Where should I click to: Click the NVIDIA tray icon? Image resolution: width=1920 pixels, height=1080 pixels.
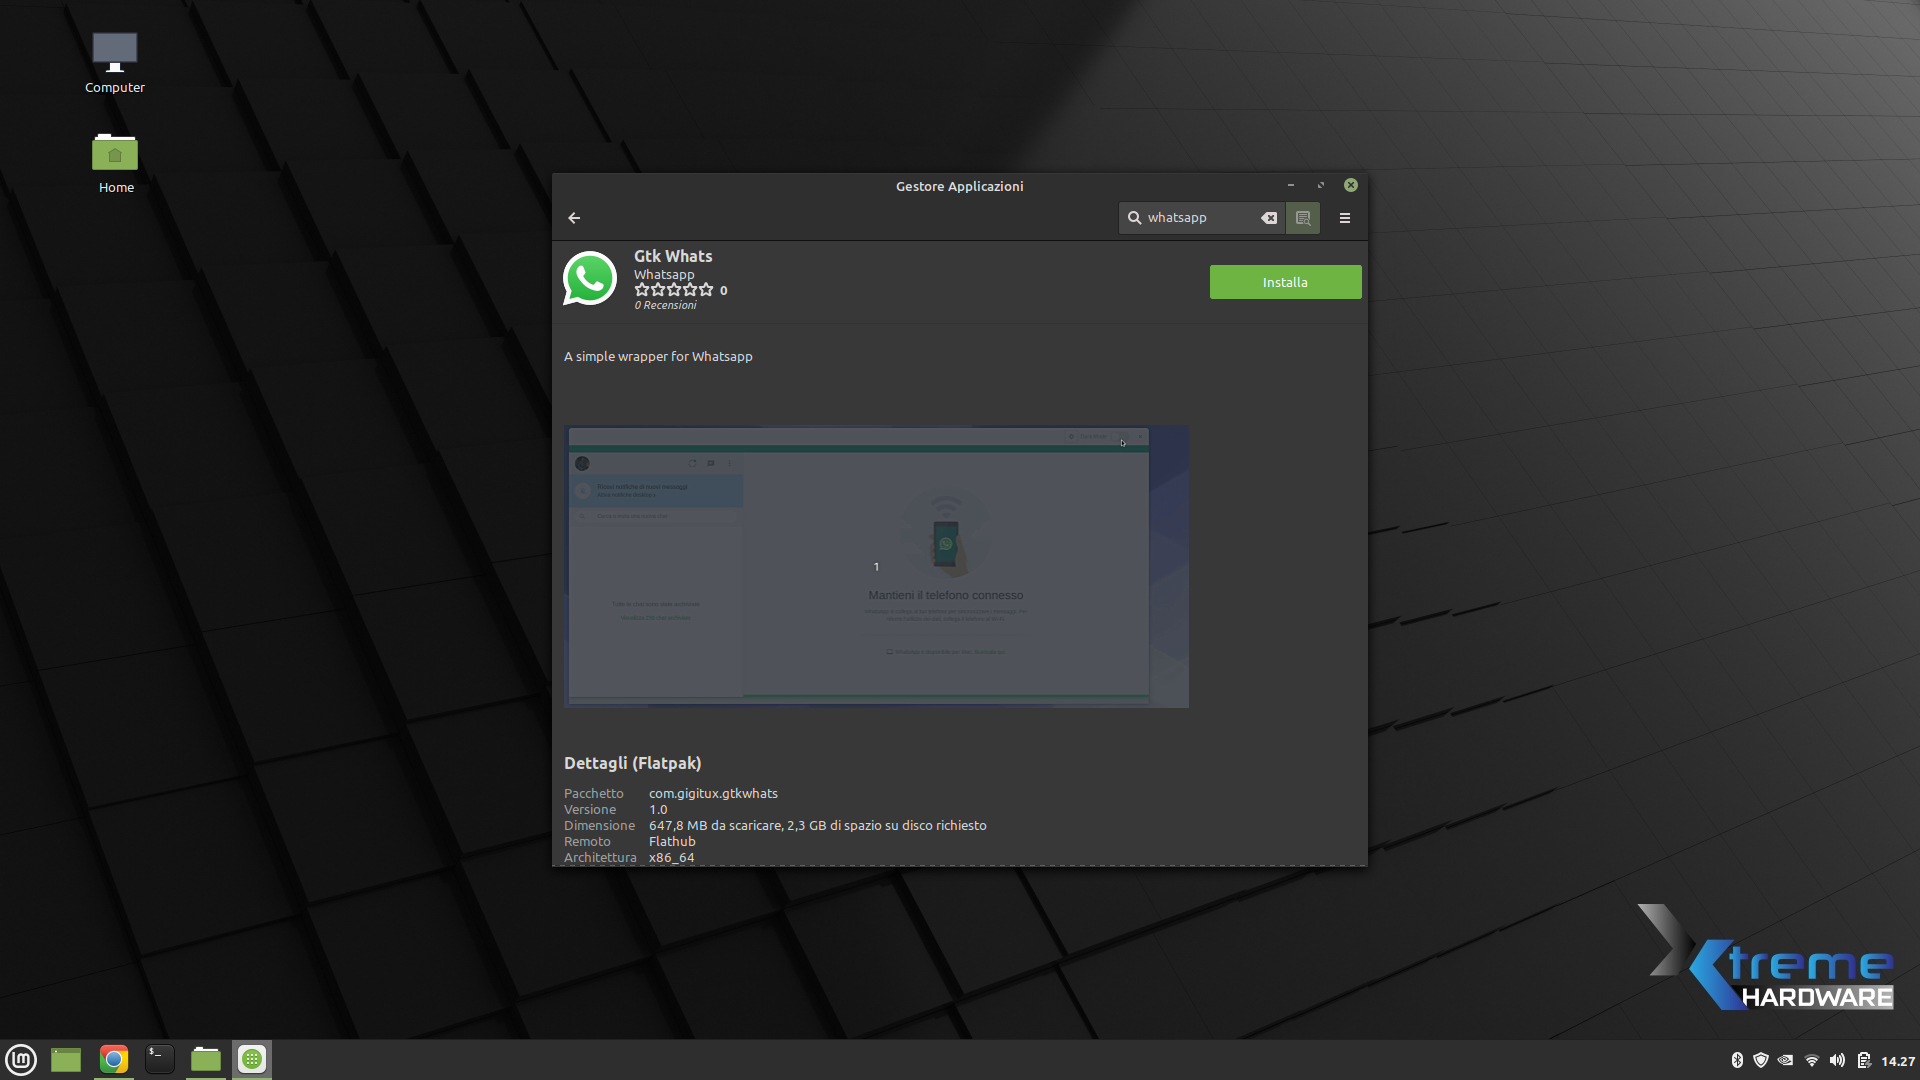[x=1786, y=1061]
